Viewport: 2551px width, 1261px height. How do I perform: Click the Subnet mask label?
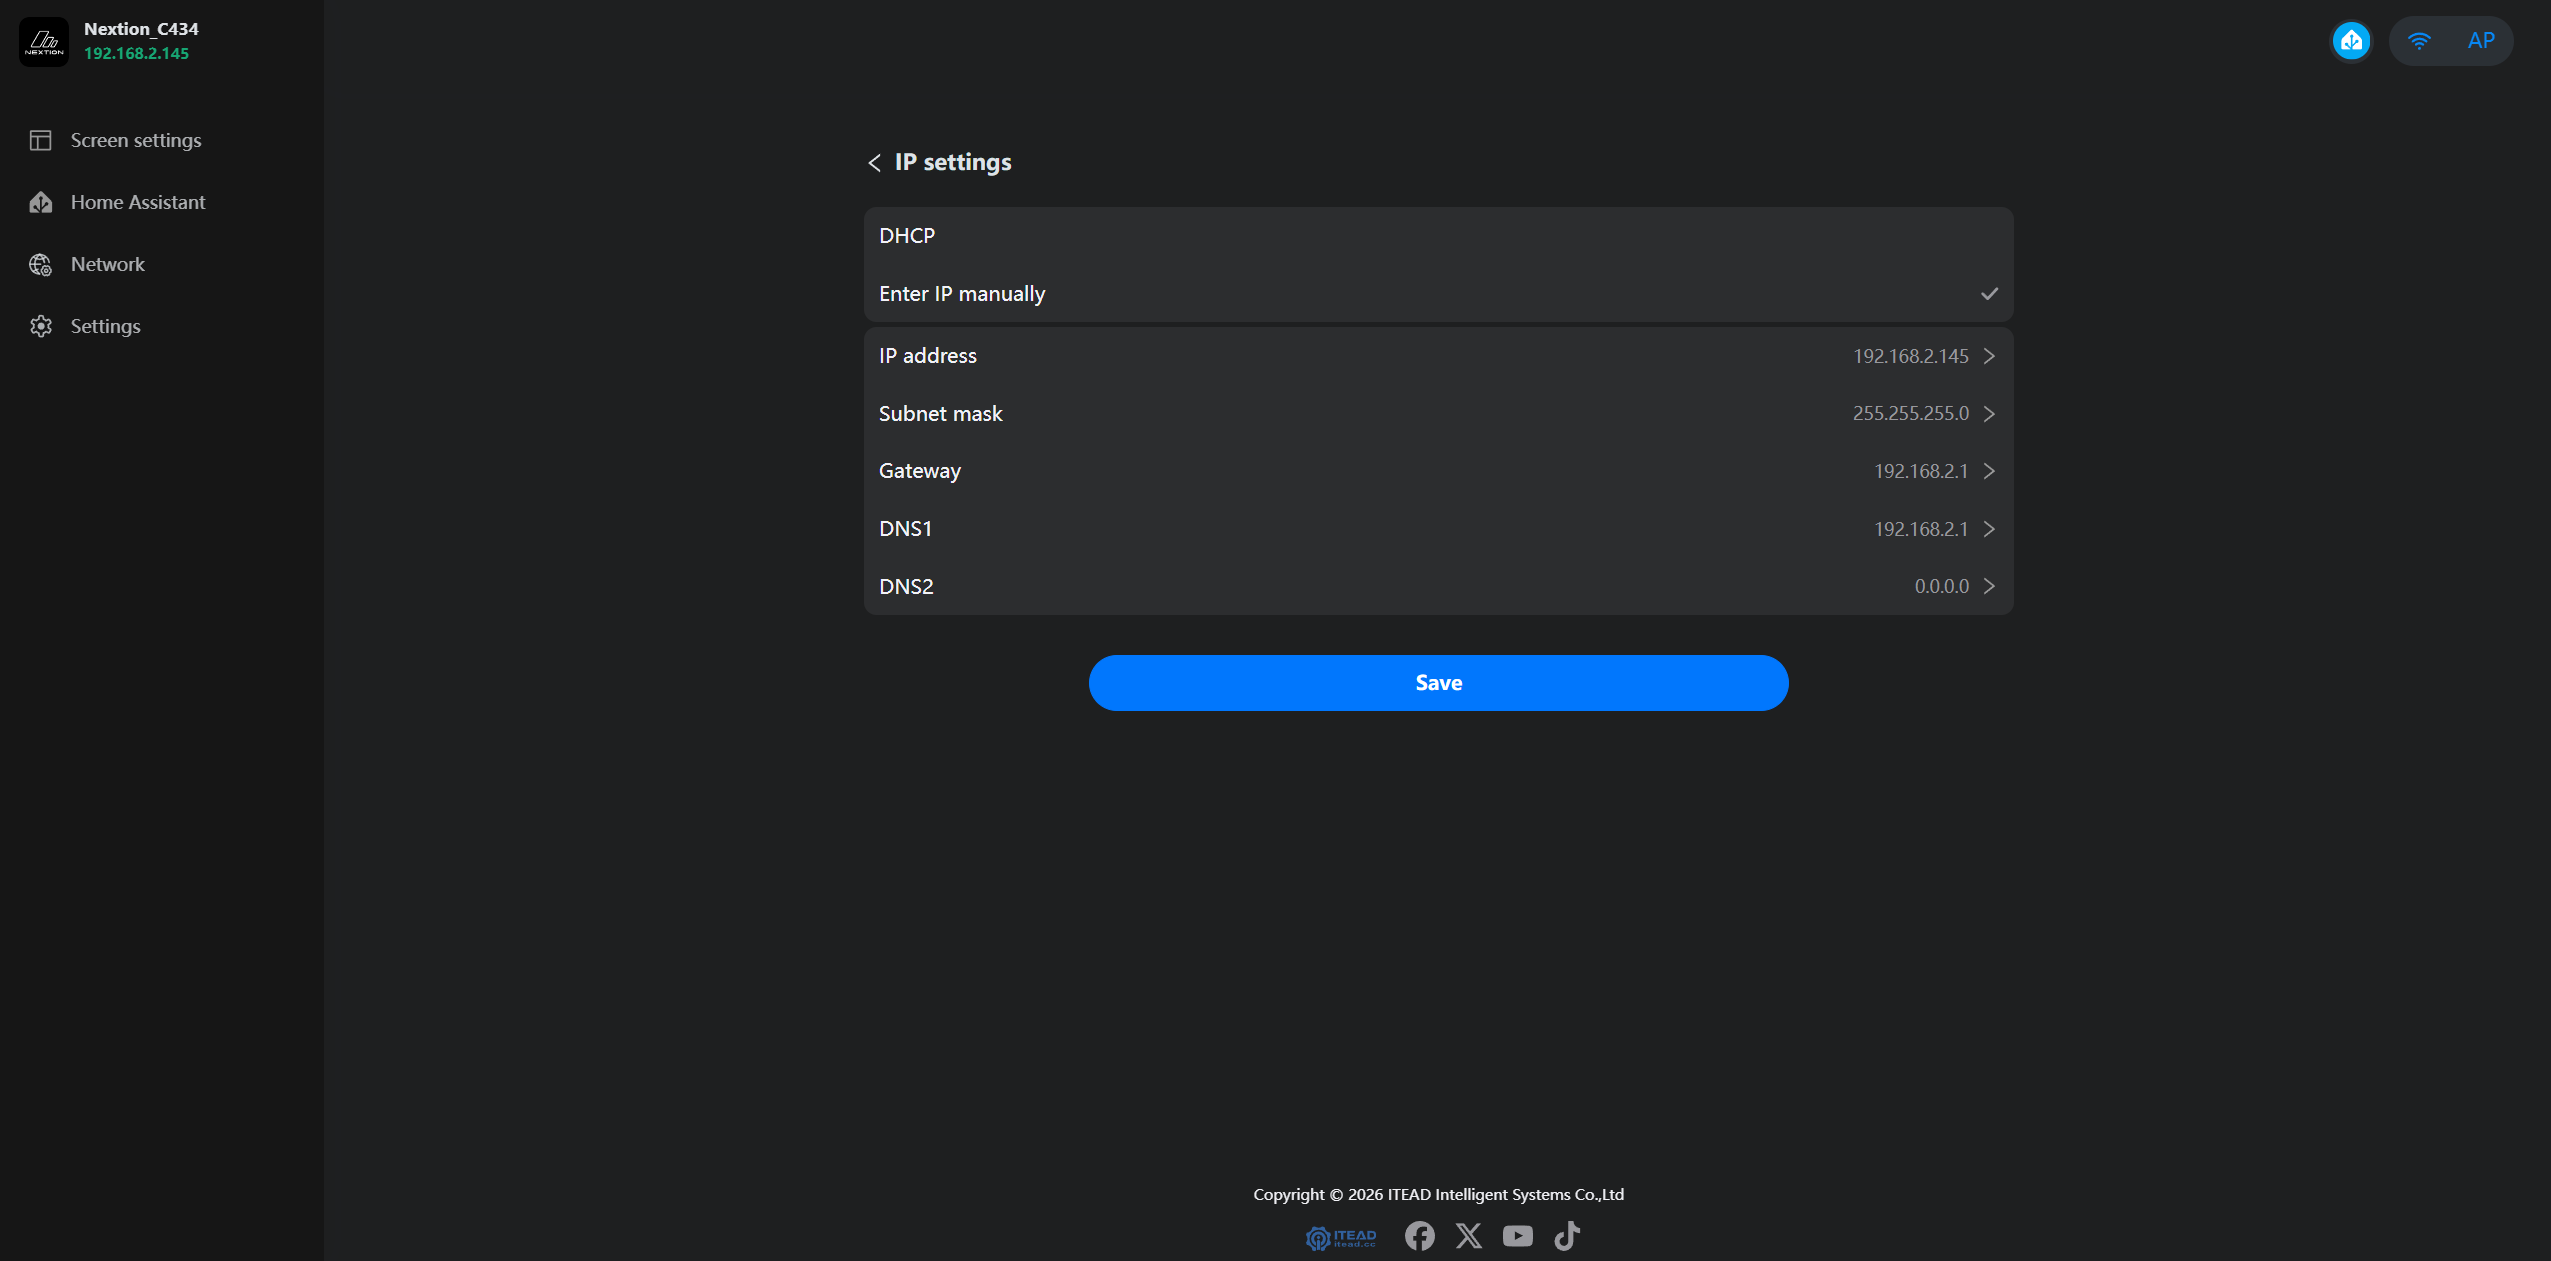pos(940,414)
